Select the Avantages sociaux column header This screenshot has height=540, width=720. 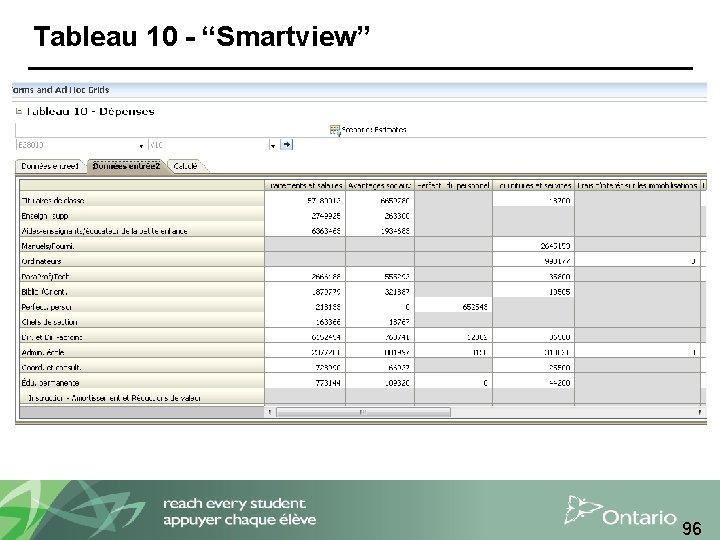pyautogui.click(x=380, y=186)
